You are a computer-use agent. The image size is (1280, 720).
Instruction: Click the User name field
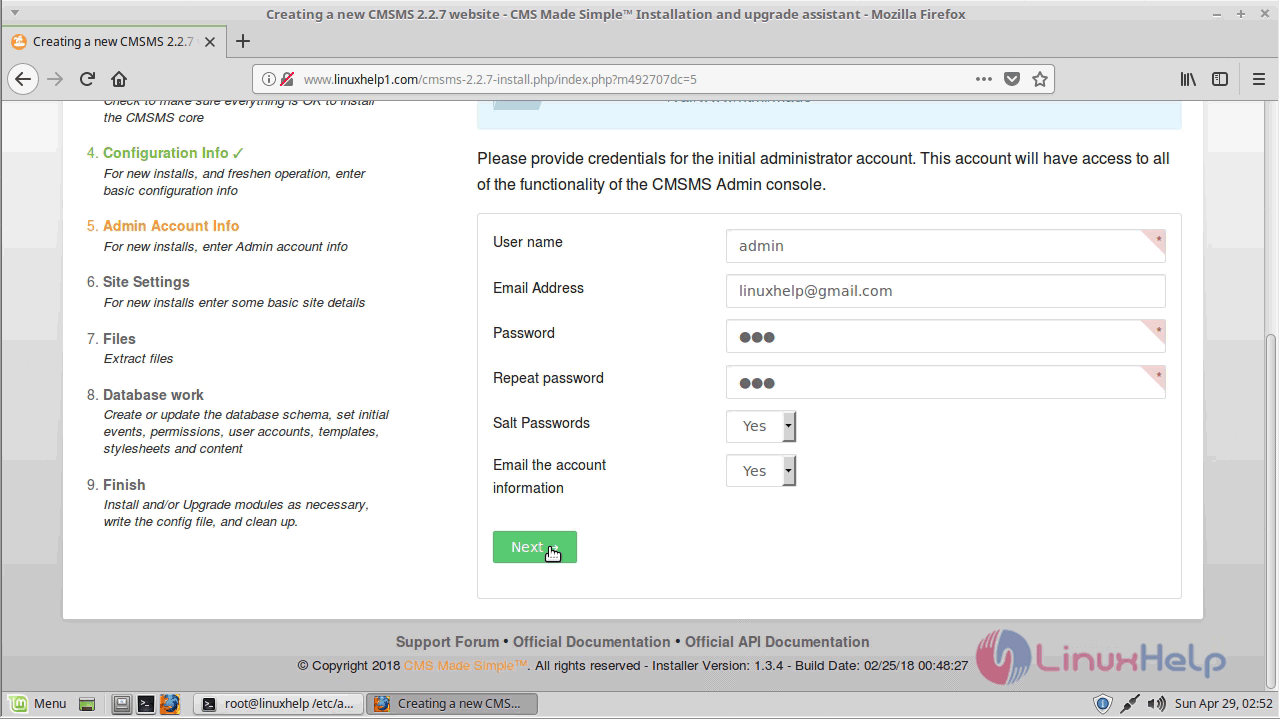point(945,246)
